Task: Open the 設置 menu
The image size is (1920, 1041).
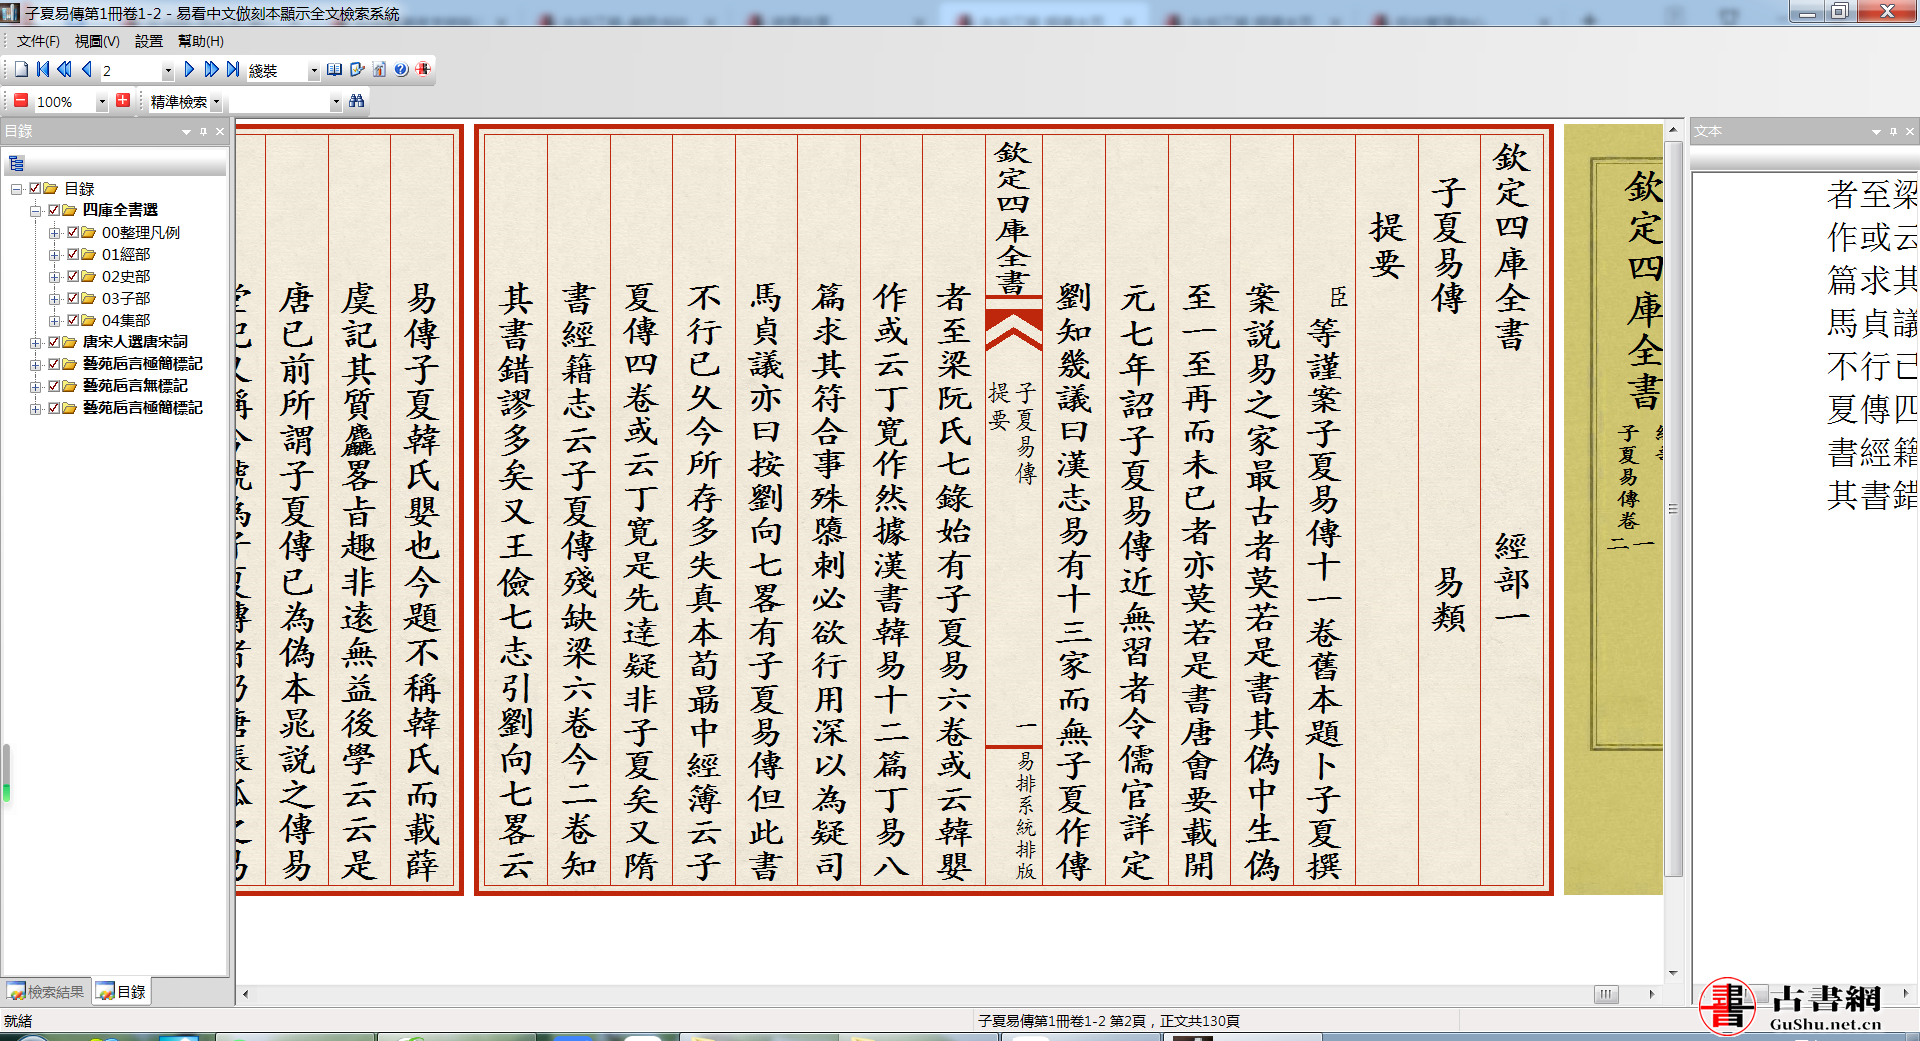Action: [149, 41]
